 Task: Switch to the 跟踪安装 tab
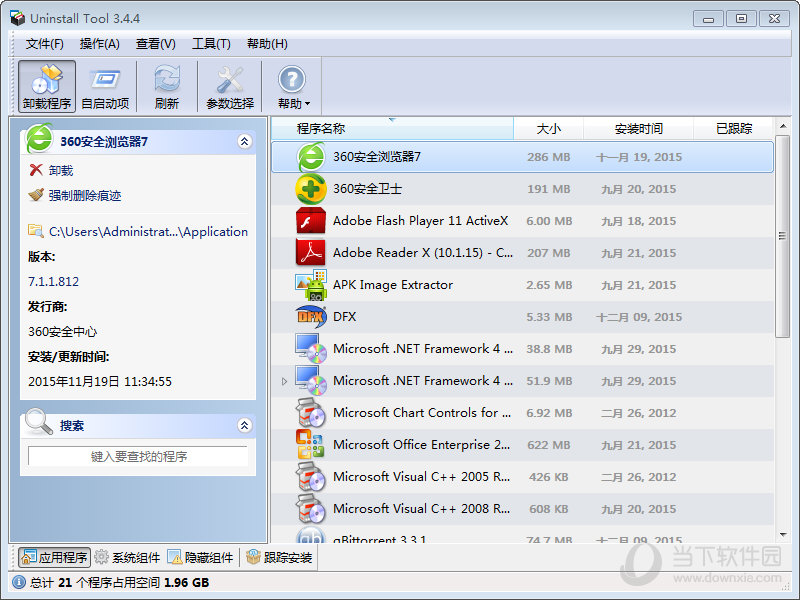(279, 557)
